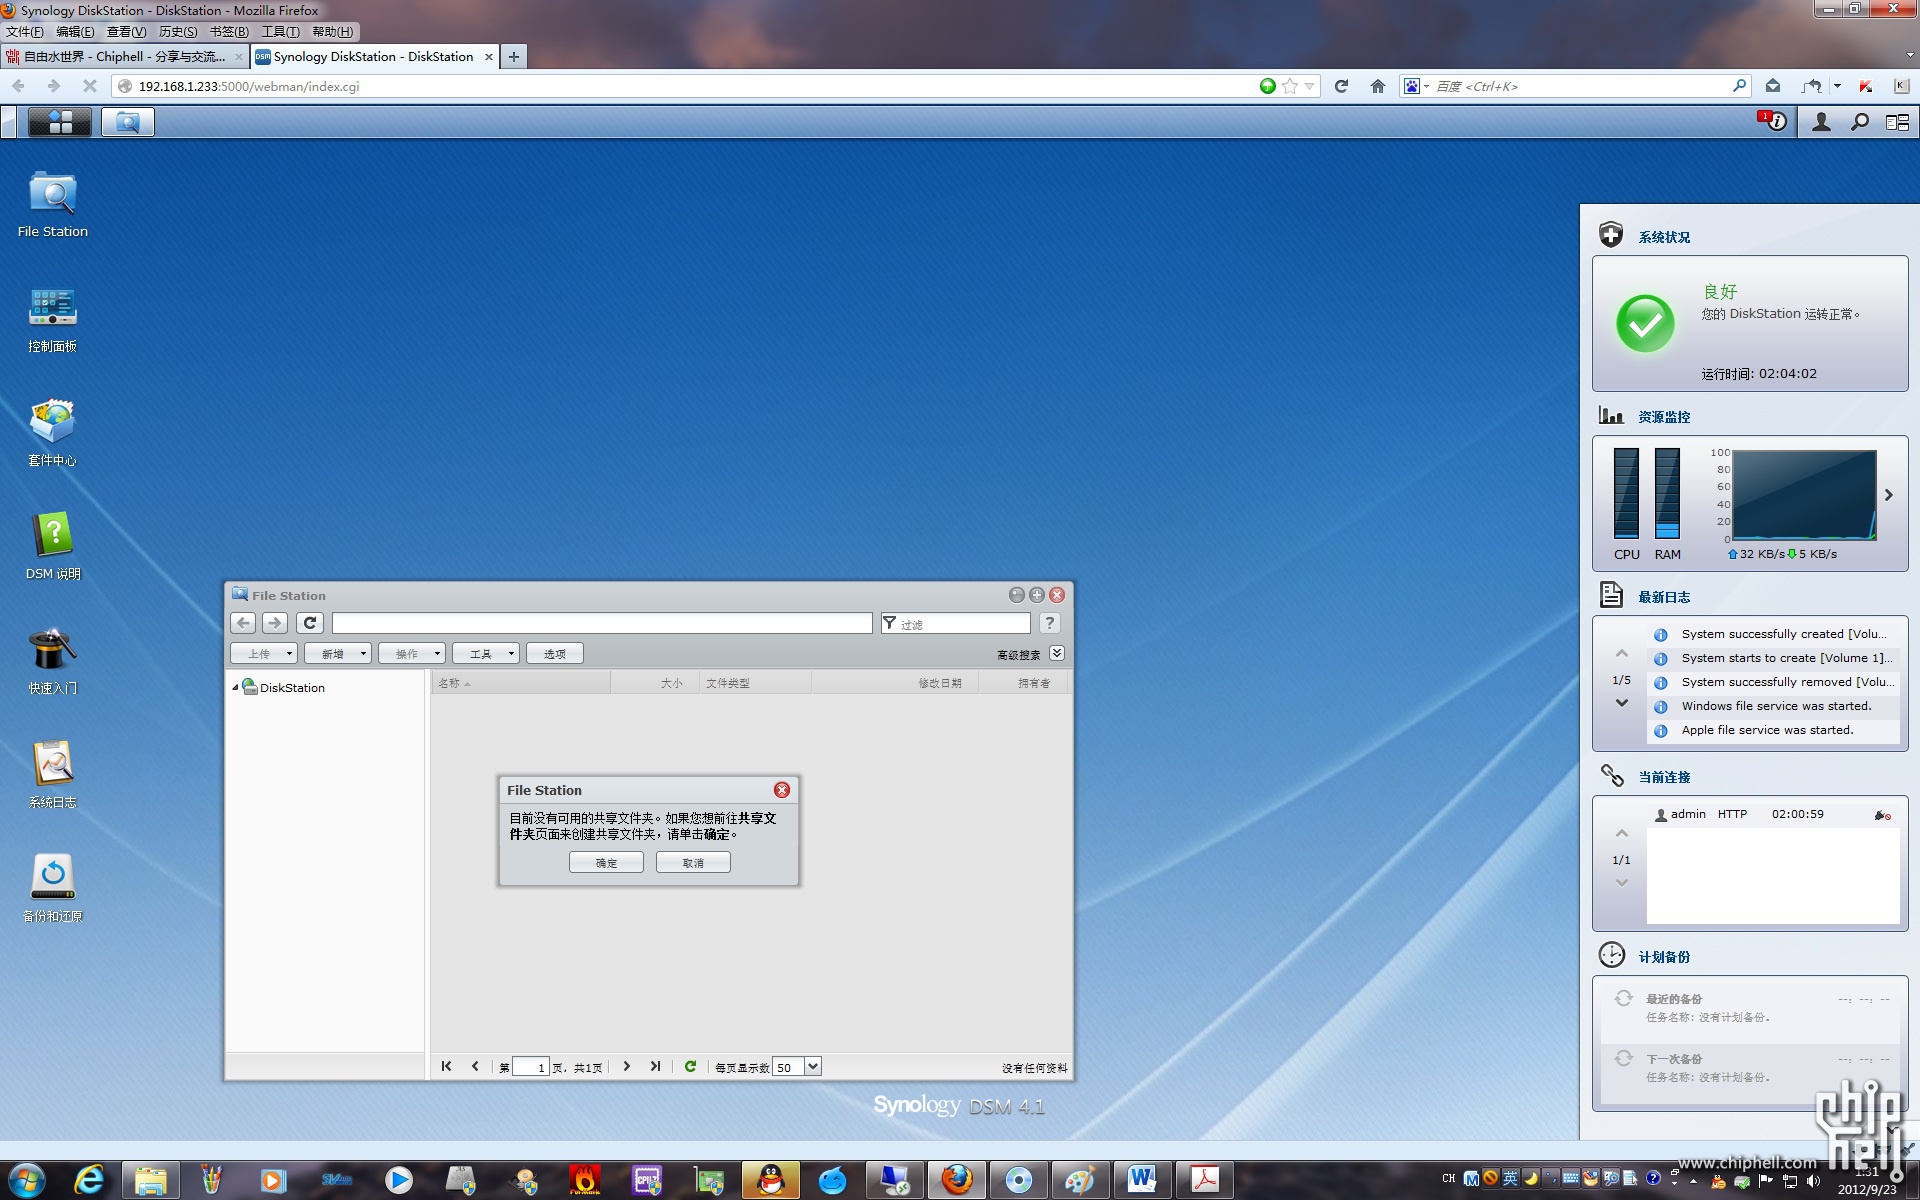Open the 系统日志 system log icon
This screenshot has width=1920, height=1200.
53,774
